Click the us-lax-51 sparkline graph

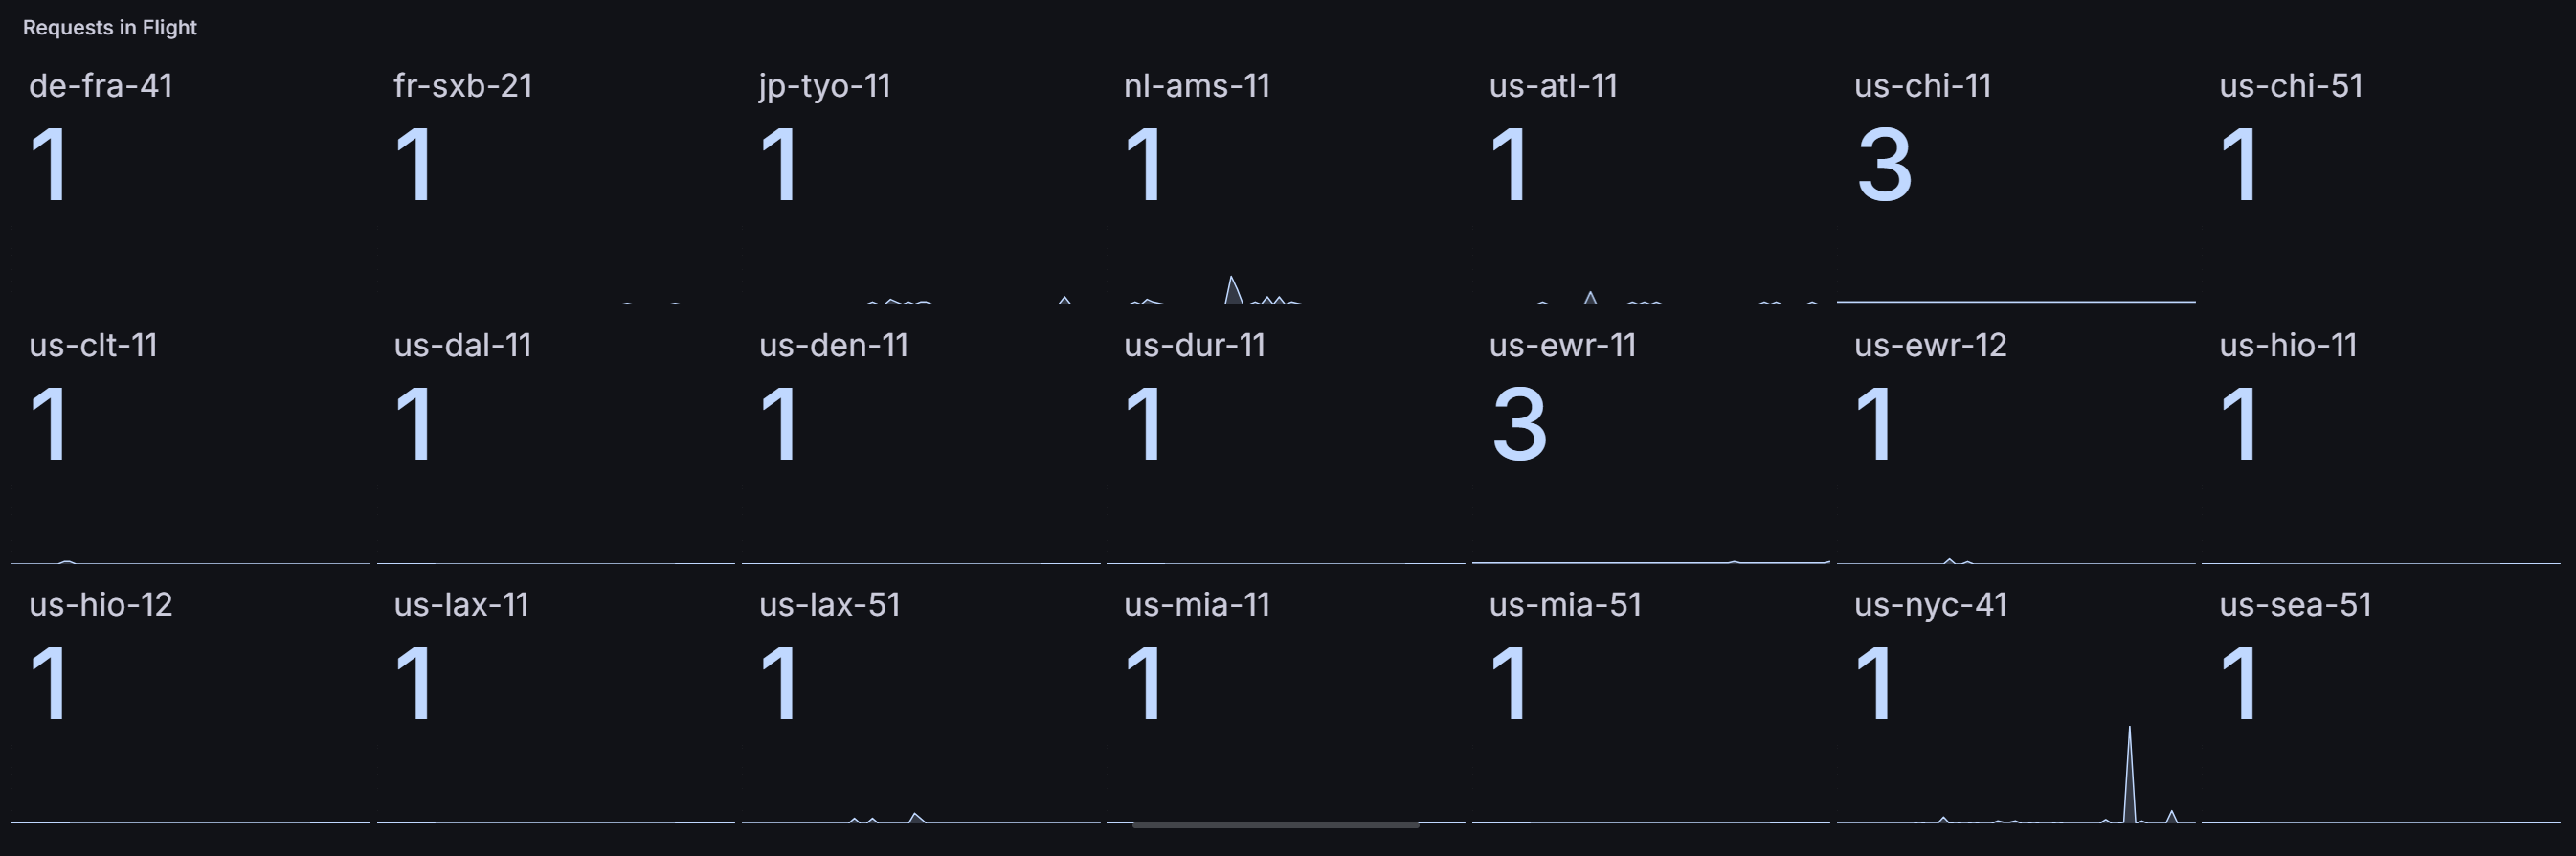(x=920, y=818)
